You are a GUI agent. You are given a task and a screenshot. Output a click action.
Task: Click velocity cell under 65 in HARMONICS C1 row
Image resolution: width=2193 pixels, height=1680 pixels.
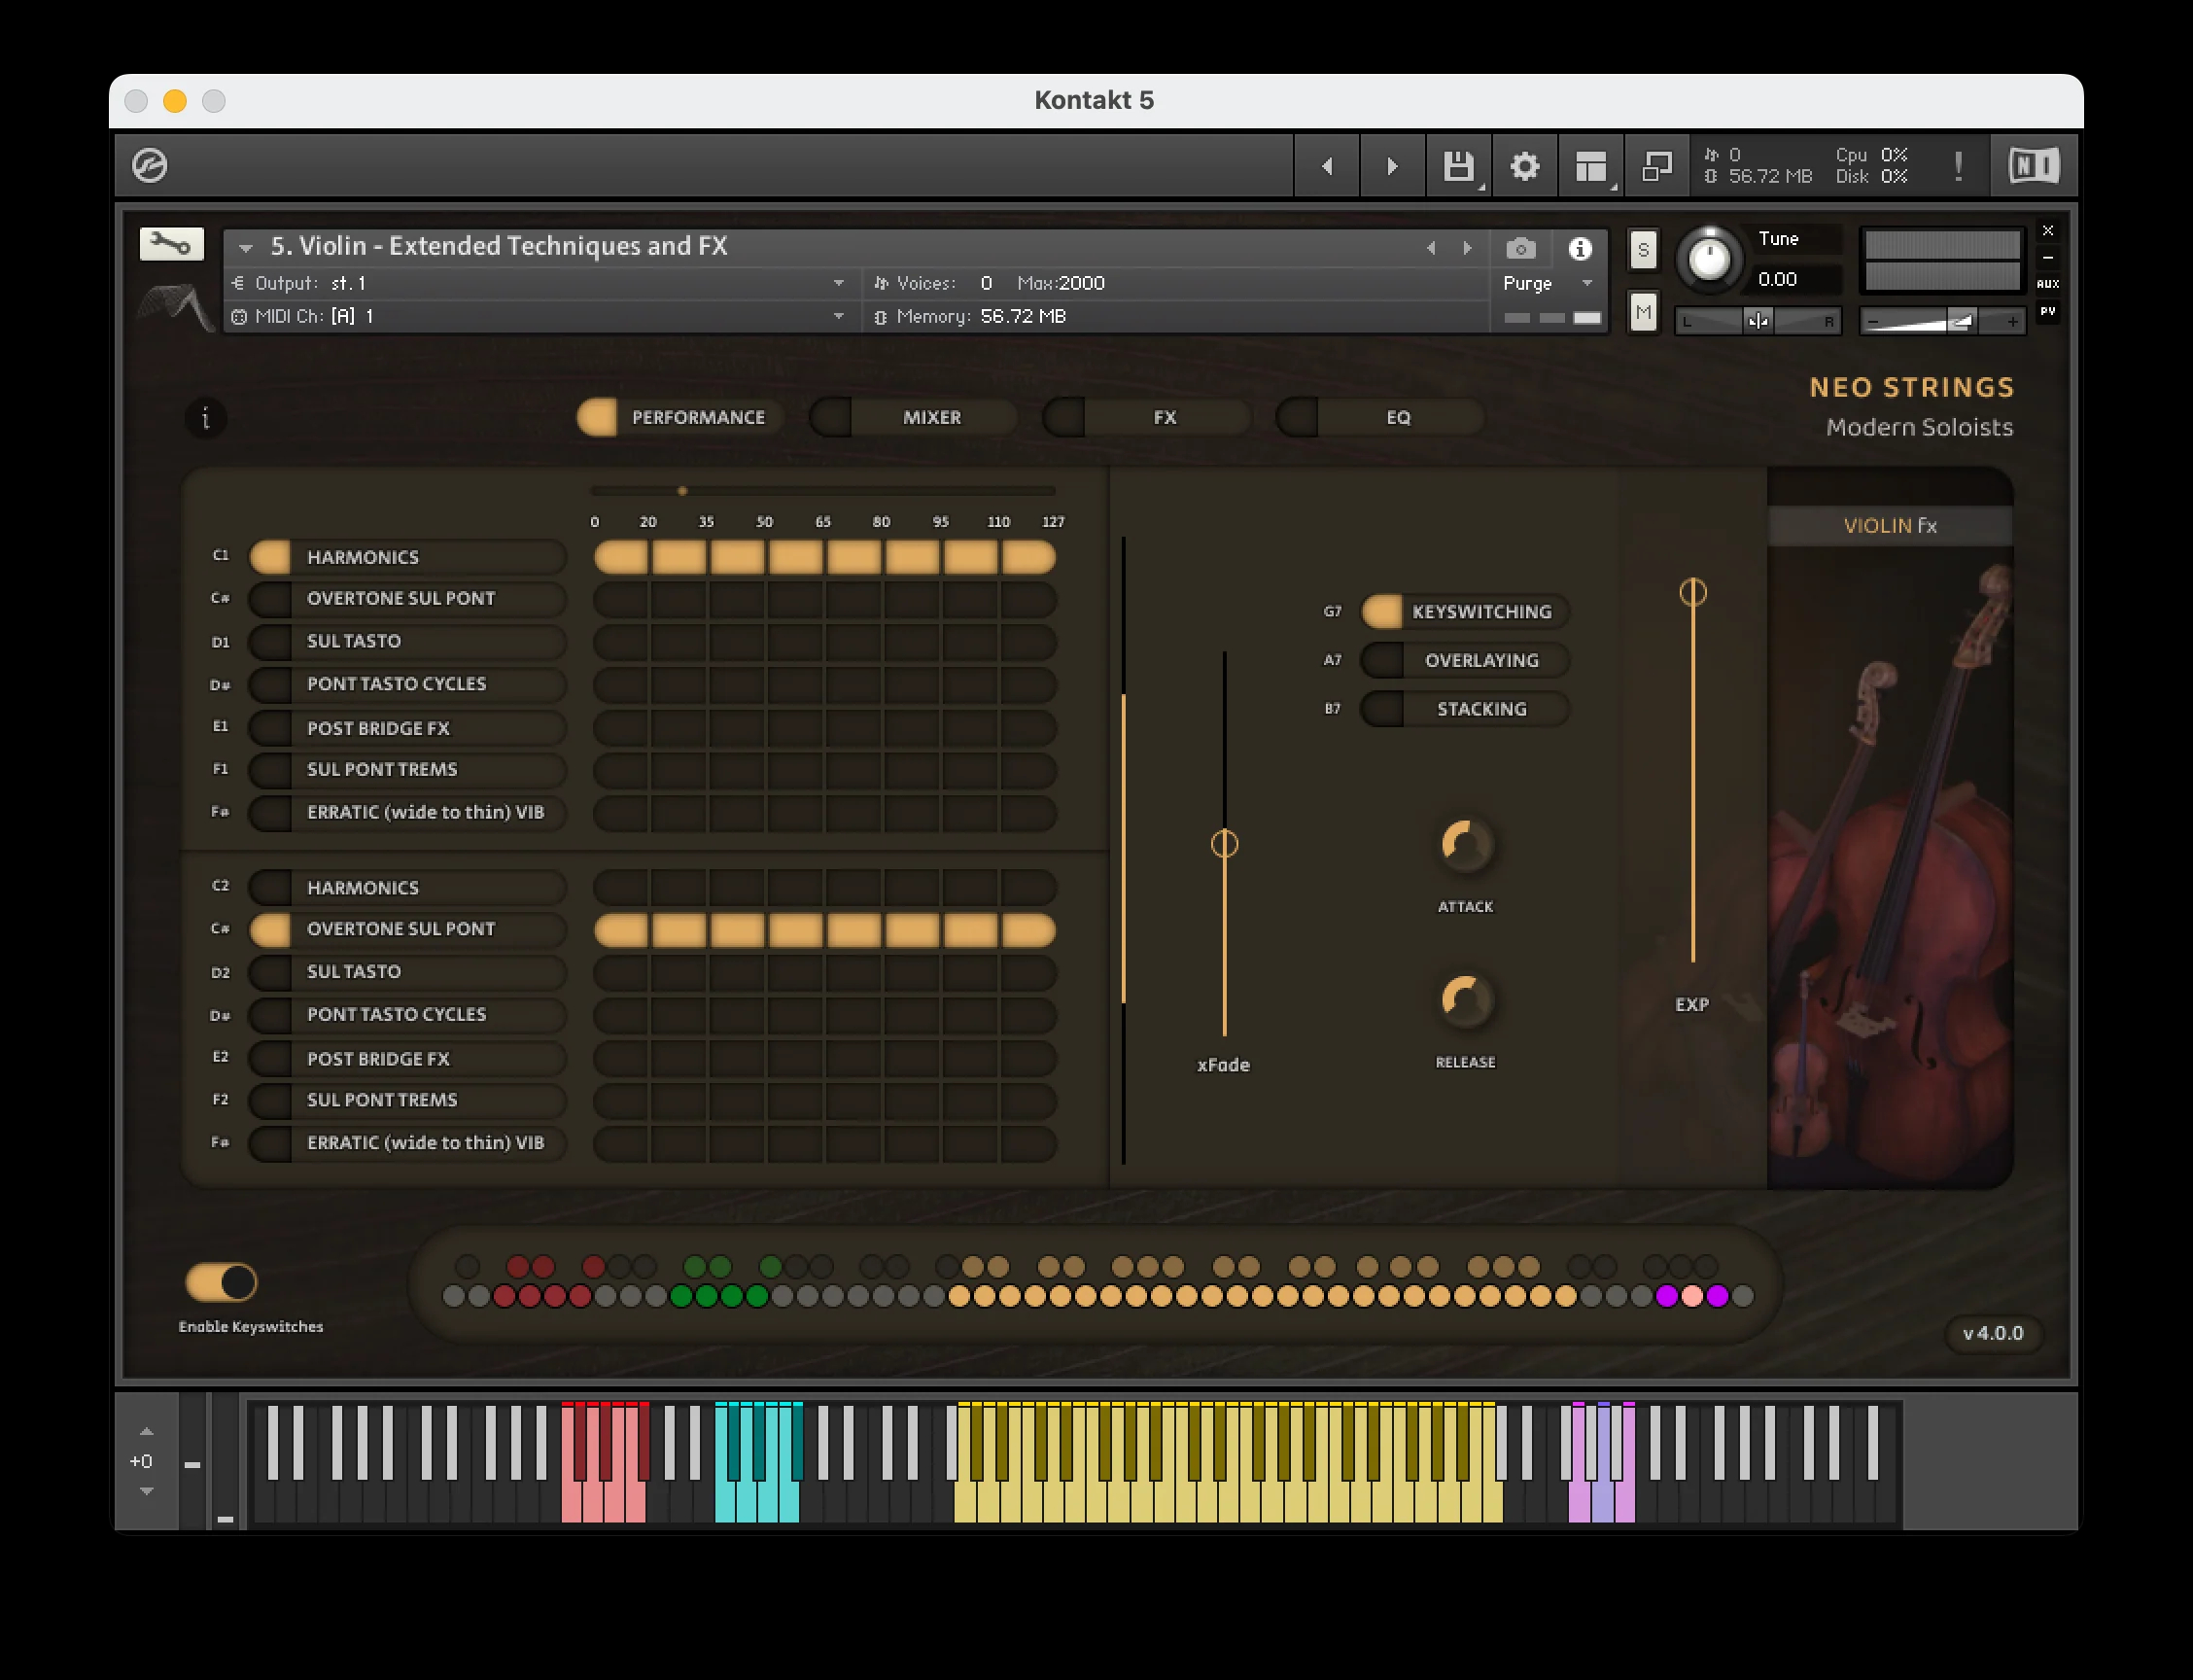point(854,557)
